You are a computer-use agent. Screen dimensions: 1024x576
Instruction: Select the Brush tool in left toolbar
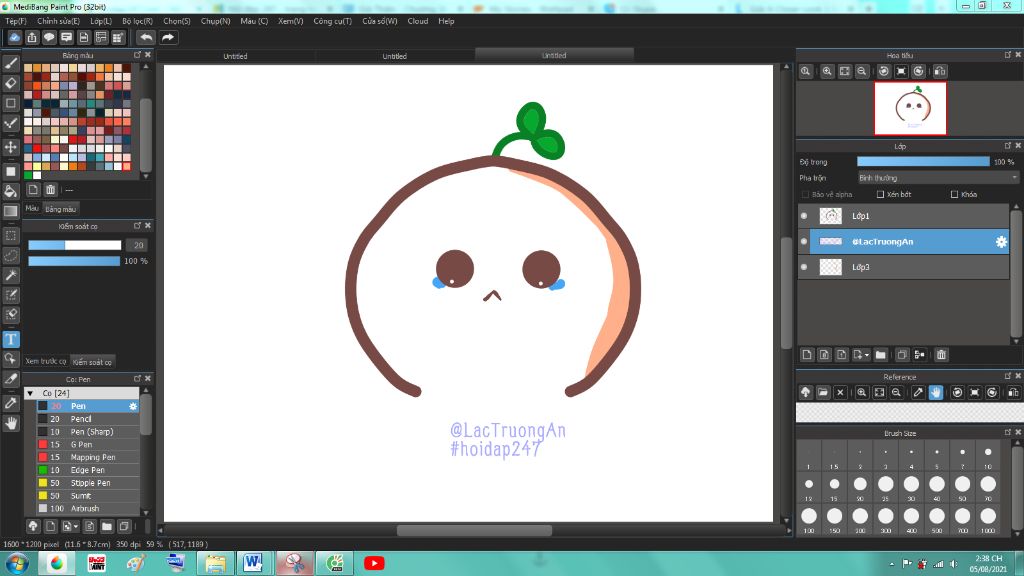pyautogui.click(x=11, y=63)
